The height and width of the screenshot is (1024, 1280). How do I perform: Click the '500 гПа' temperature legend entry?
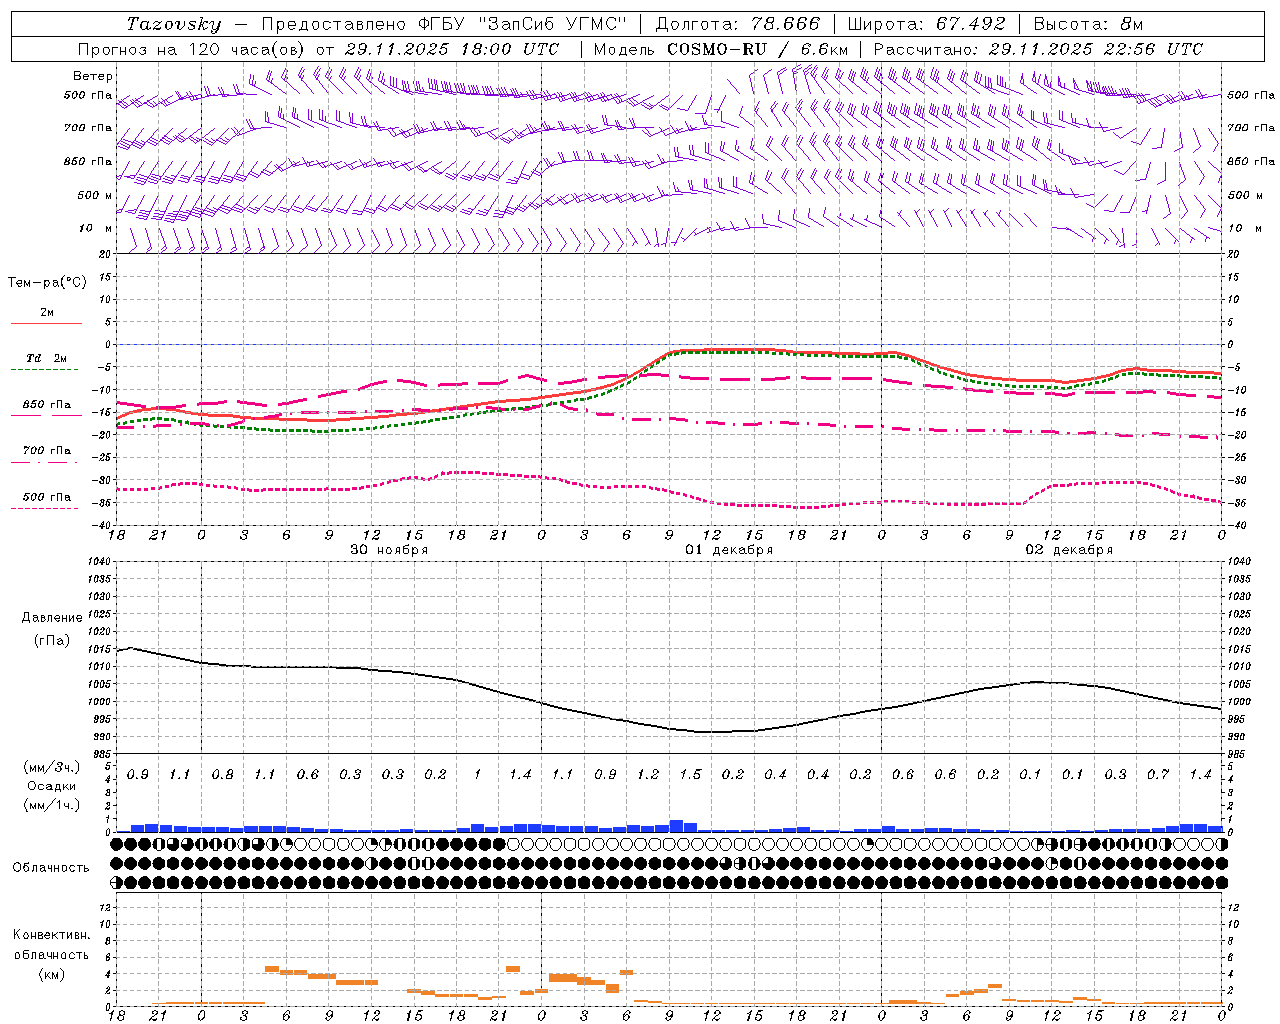click(x=47, y=497)
